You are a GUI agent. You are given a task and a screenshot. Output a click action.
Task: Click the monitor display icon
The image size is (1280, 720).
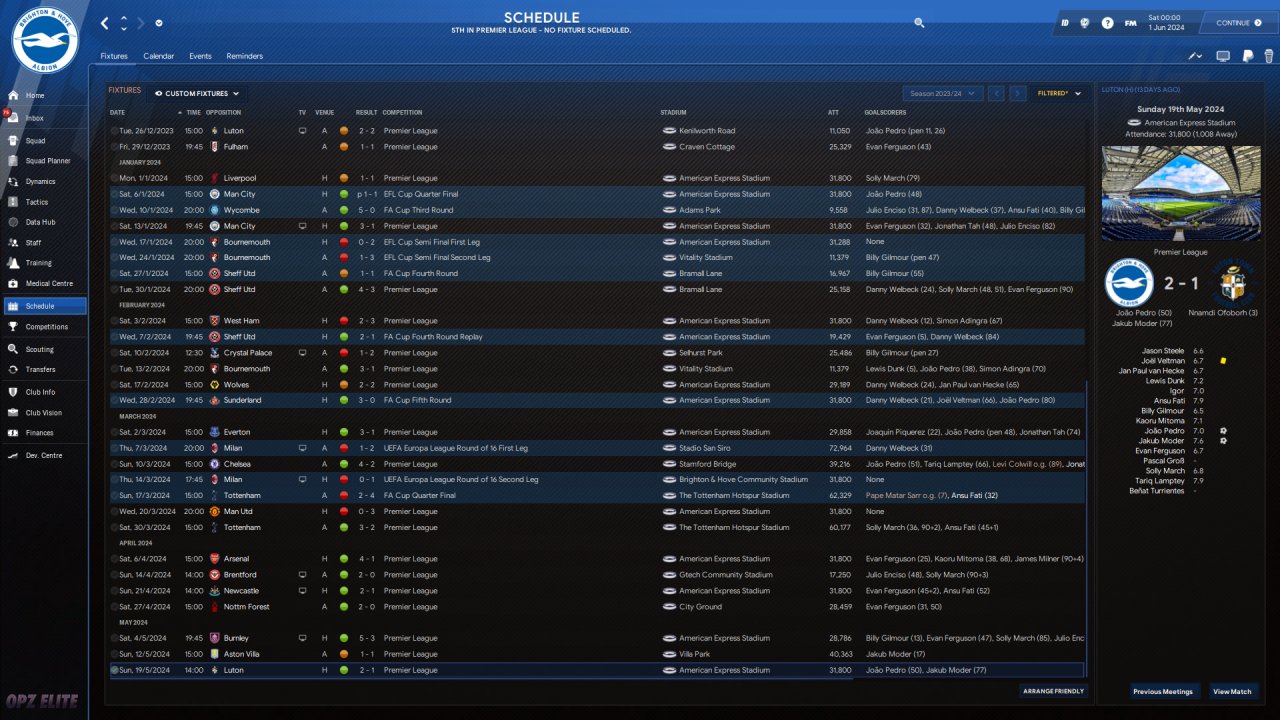(x=1223, y=56)
